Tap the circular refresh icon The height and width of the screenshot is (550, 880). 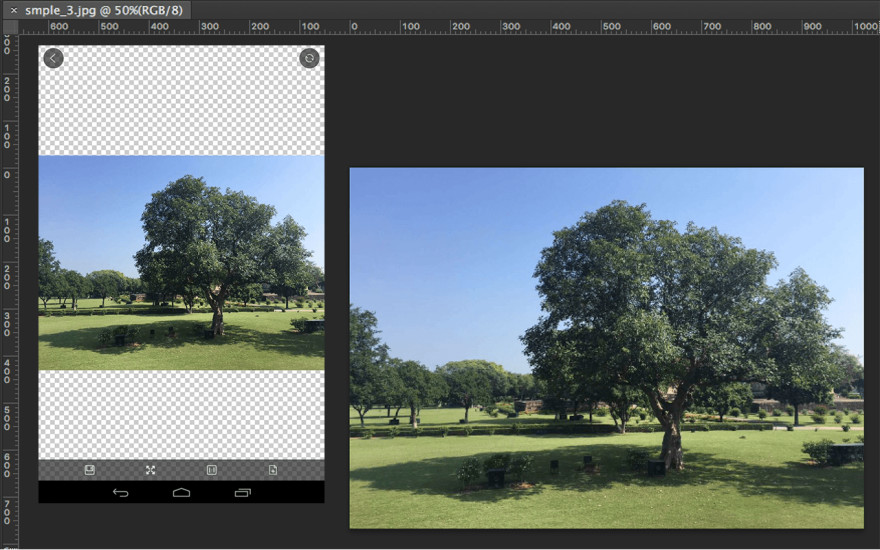click(x=309, y=59)
